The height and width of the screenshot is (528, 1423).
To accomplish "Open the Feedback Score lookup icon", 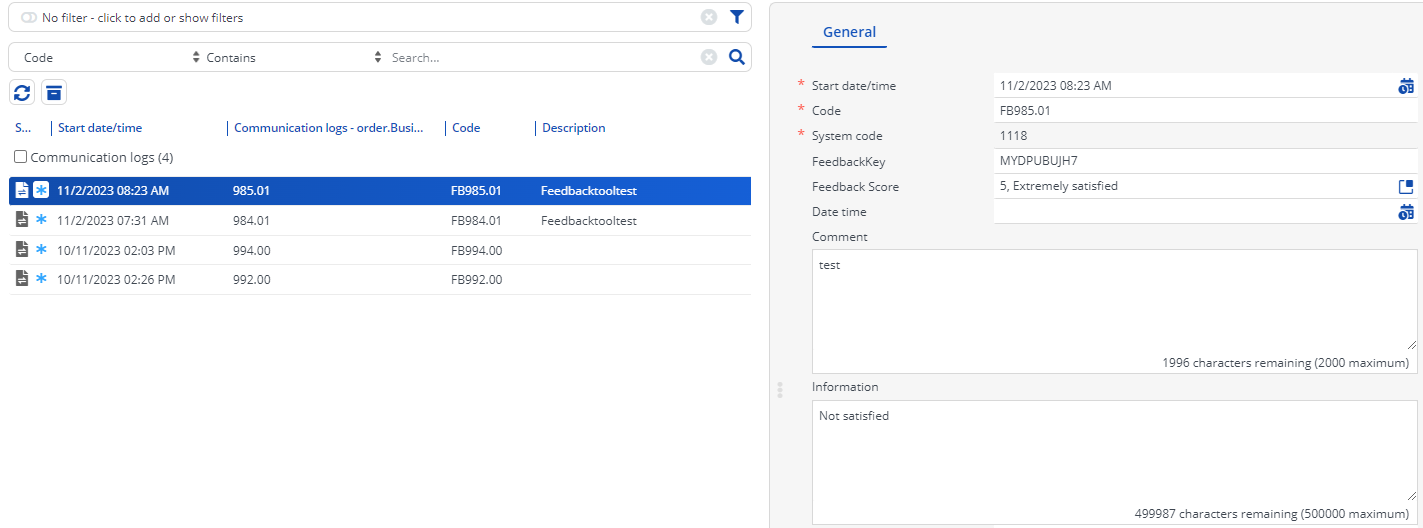I will [x=1406, y=186].
